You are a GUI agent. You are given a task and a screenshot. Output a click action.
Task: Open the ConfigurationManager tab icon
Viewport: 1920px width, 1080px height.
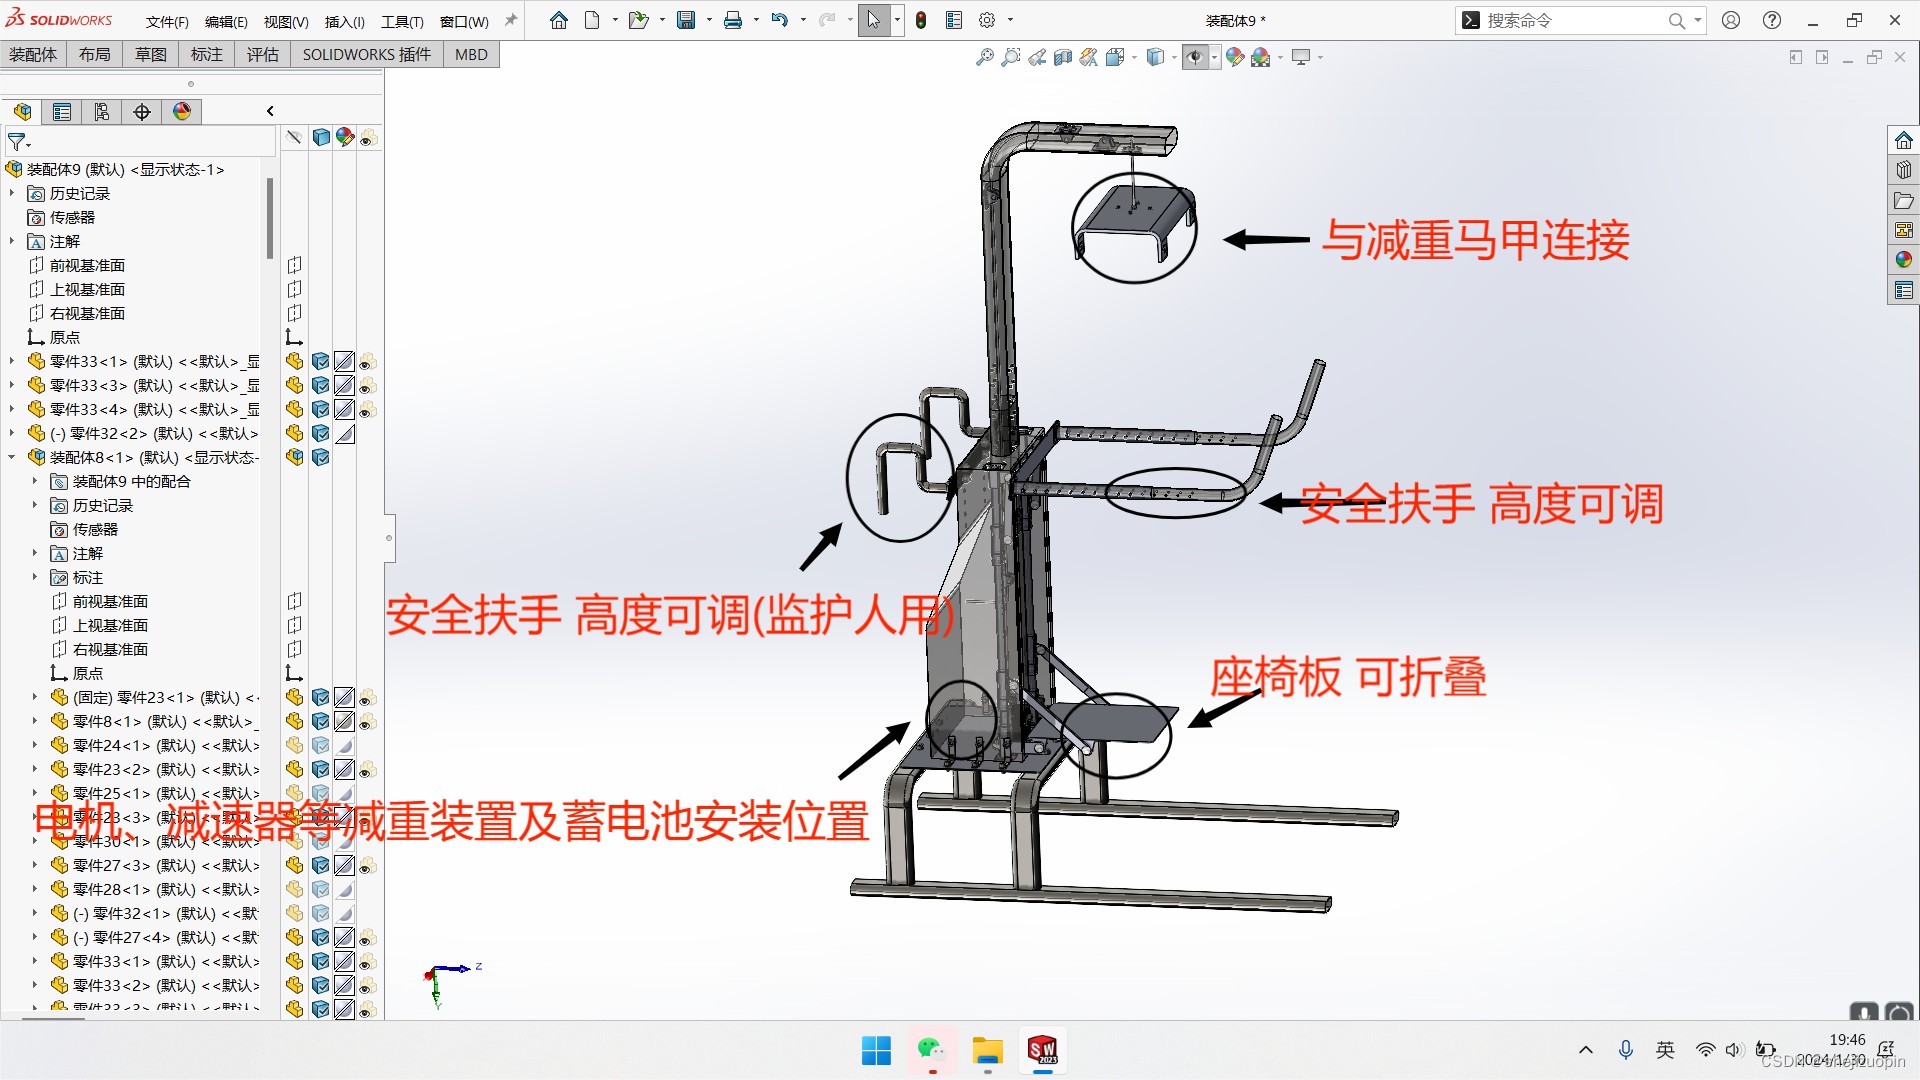click(x=102, y=112)
